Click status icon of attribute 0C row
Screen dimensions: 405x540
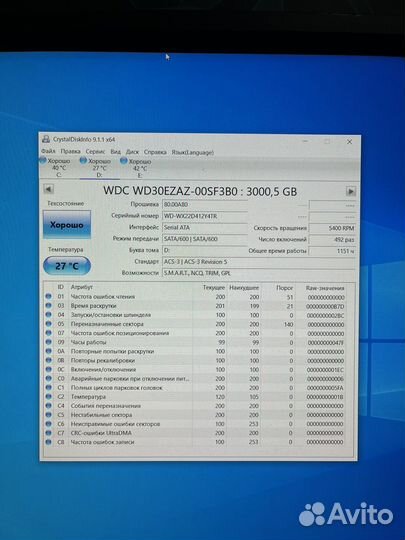pos(48,369)
